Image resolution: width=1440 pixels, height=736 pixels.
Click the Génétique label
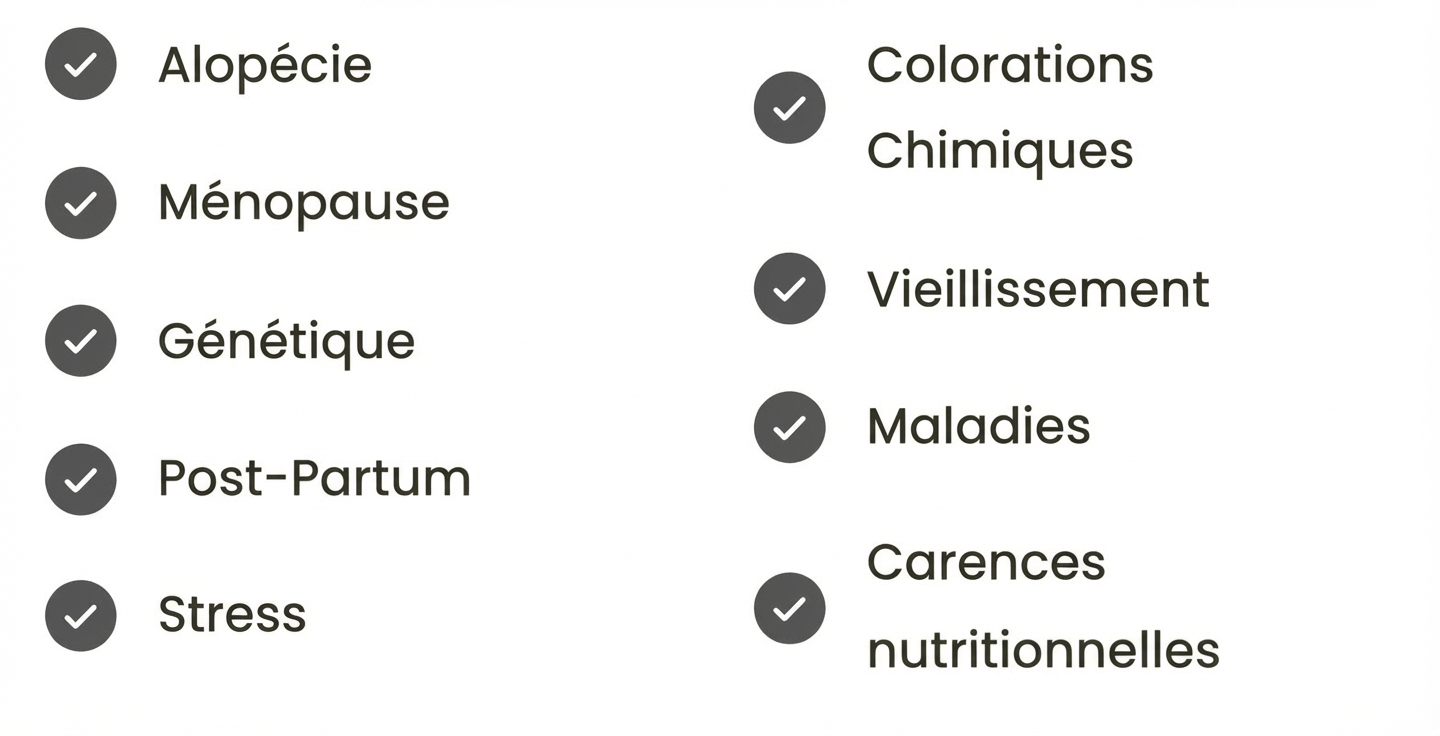pyautogui.click(x=286, y=342)
